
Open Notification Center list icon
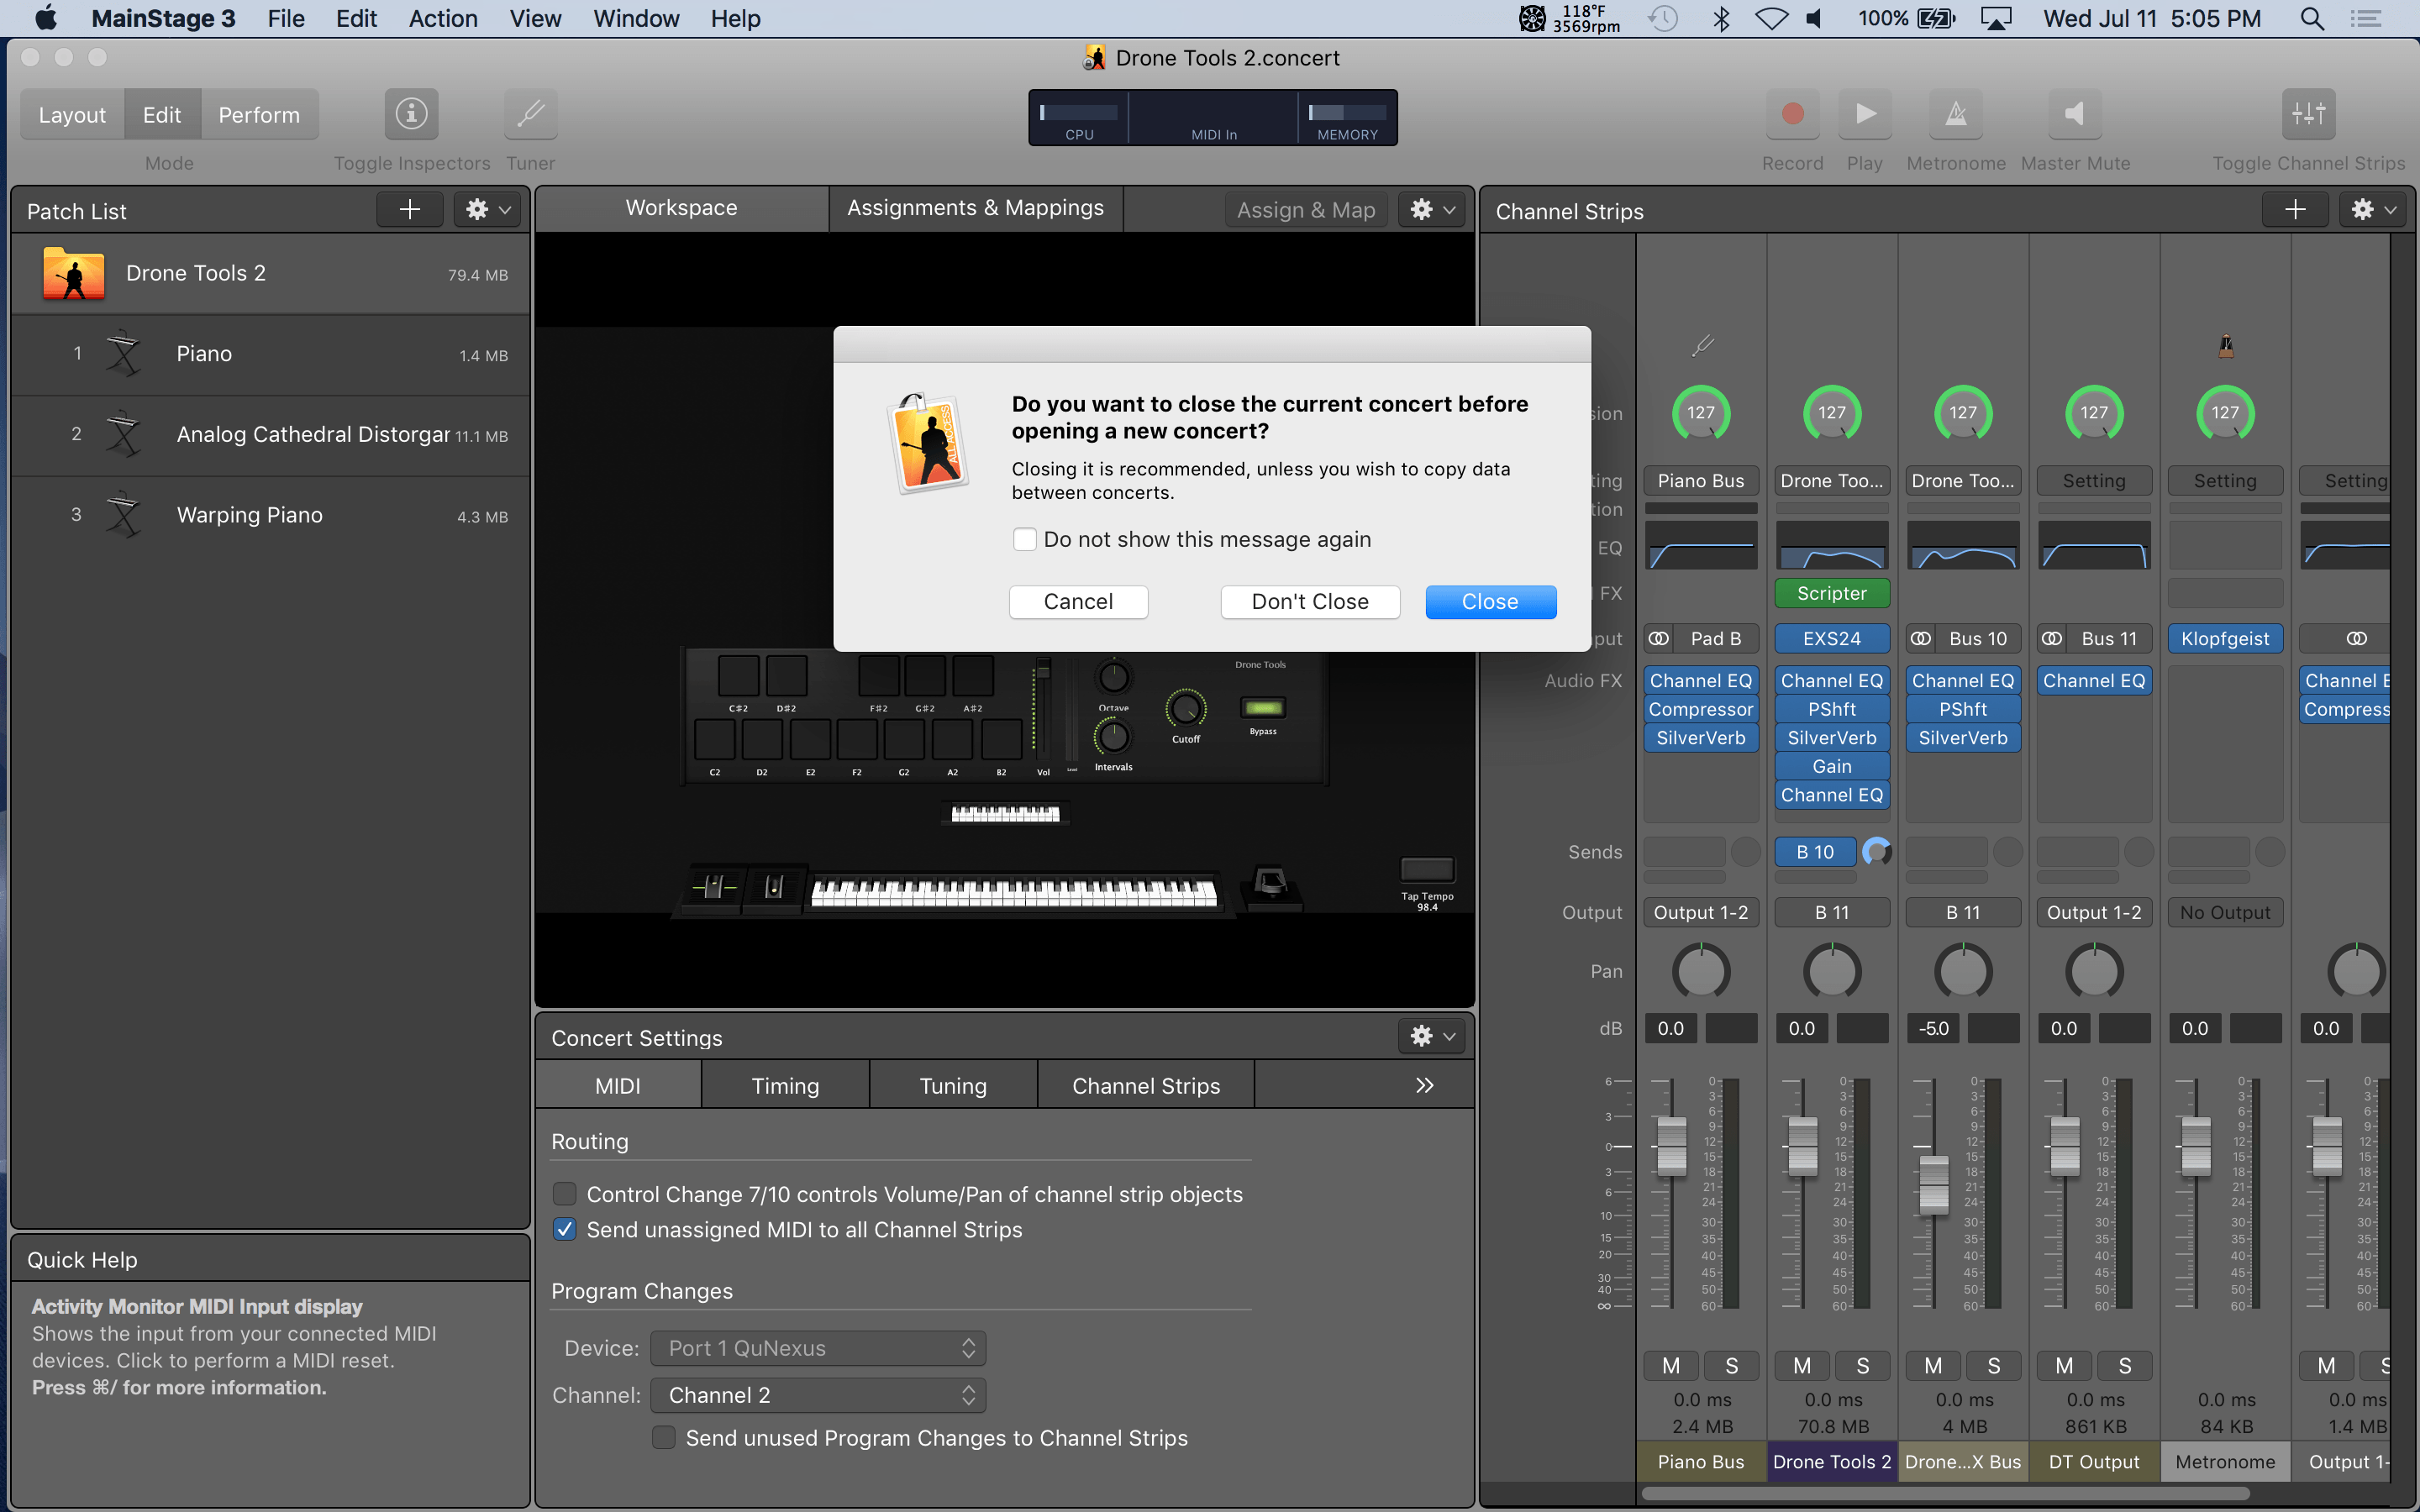(x=2365, y=18)
